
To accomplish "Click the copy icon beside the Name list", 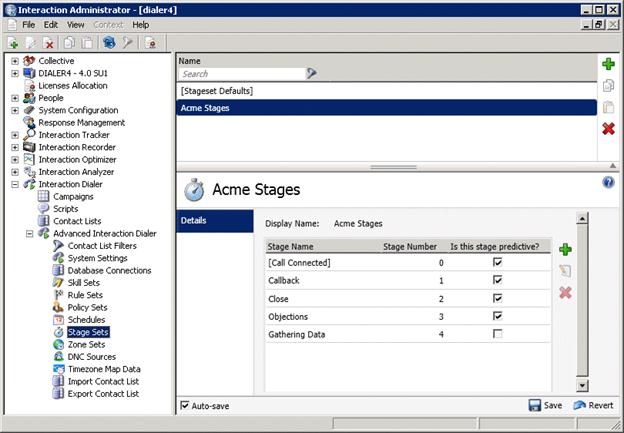I will click(608, 87).
